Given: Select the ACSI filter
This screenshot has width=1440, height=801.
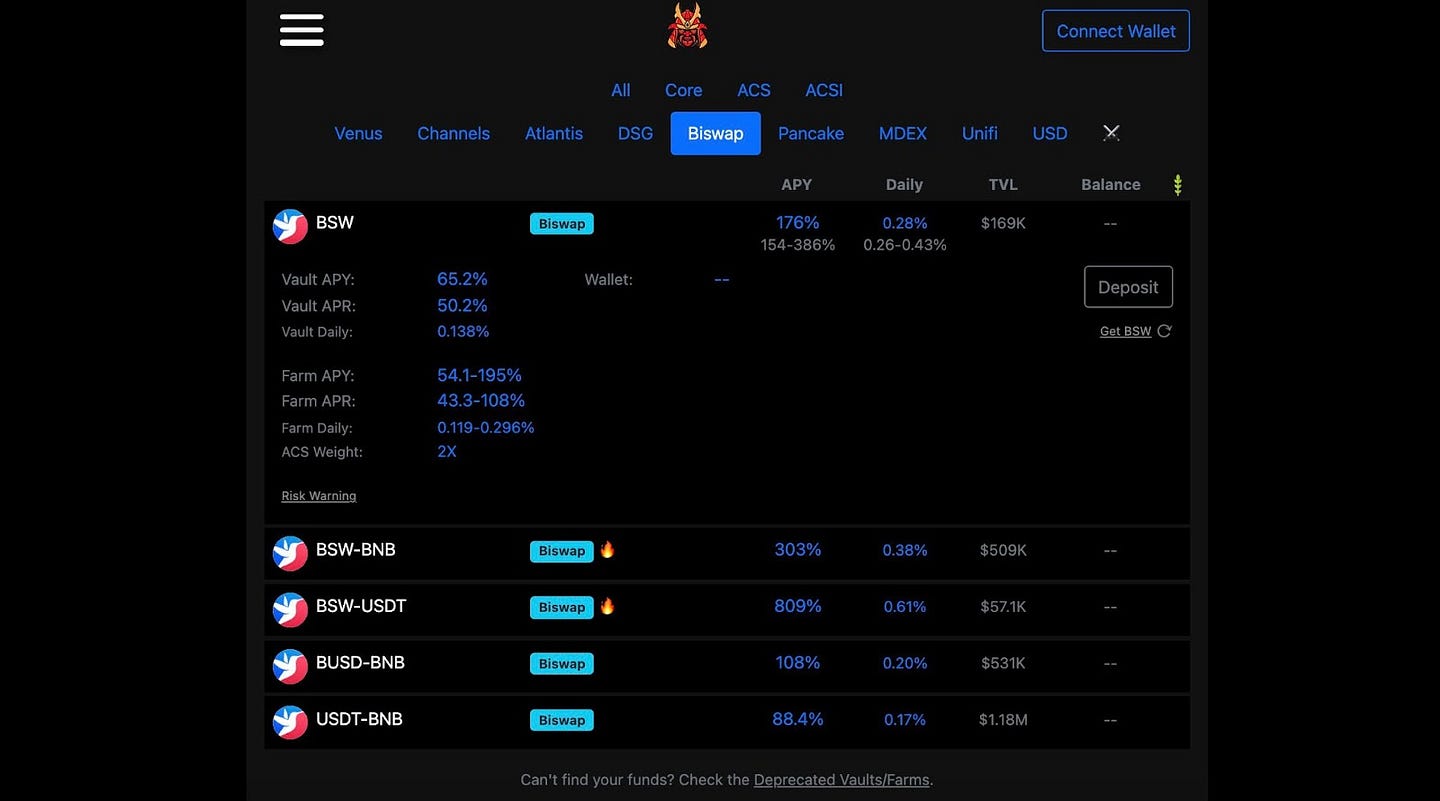Looking at the screenshot, I should [824, 90].
